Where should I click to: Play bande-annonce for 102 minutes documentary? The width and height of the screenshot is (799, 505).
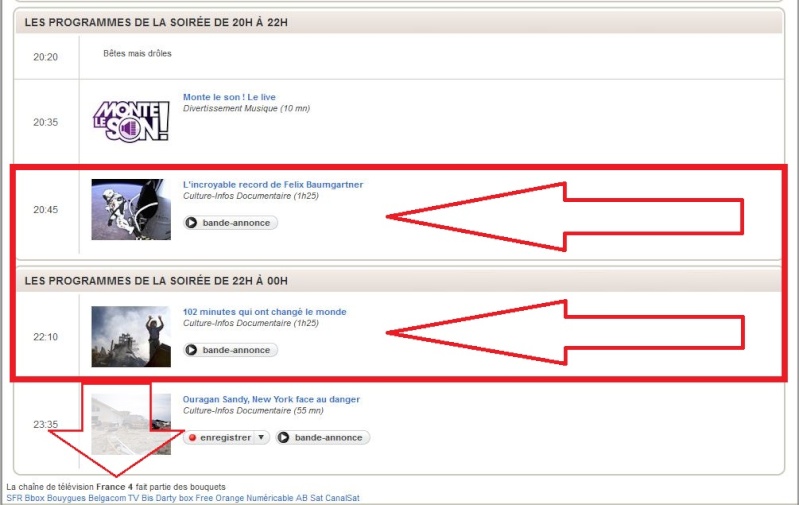click(230, 350)
